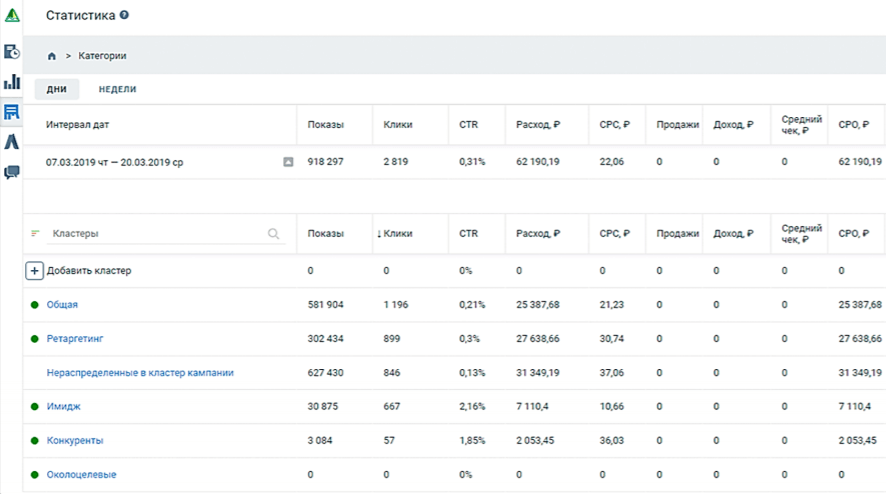Sort the clusters table by Клики
The height and width of the screenshot is (494, 886).
pyautogui.click(x=398, y=234)
